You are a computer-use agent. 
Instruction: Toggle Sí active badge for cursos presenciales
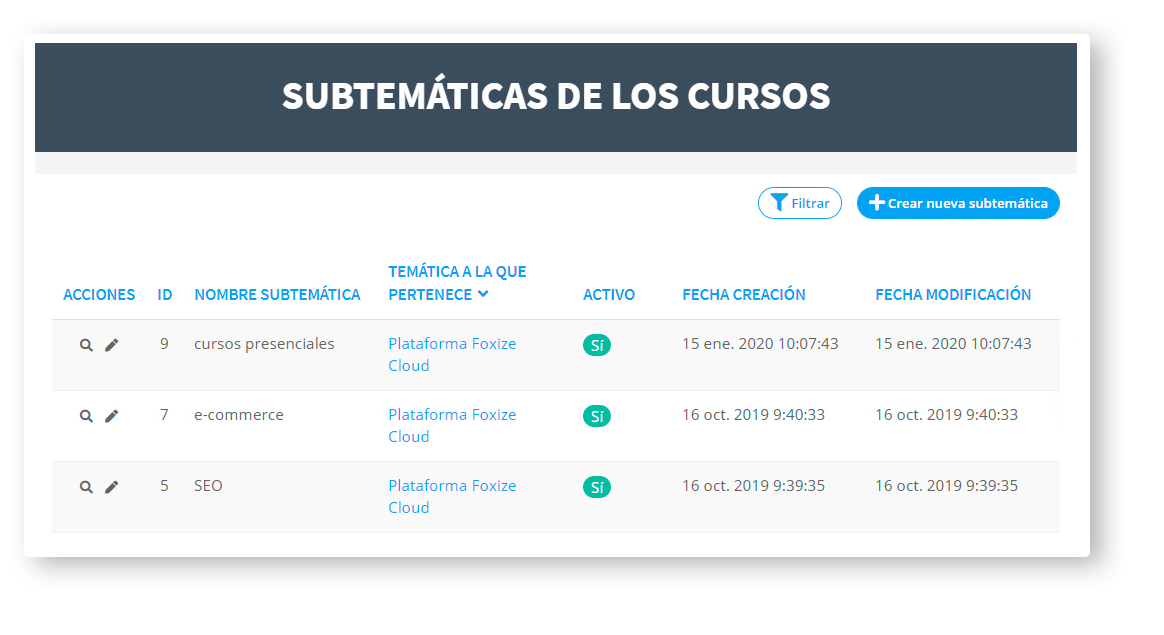pos(597,345)
